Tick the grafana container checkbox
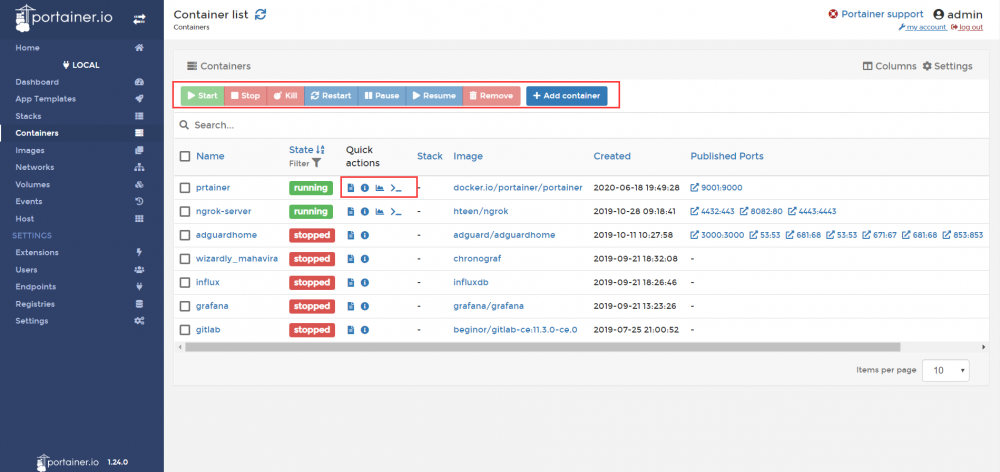 tap(185, 306)
